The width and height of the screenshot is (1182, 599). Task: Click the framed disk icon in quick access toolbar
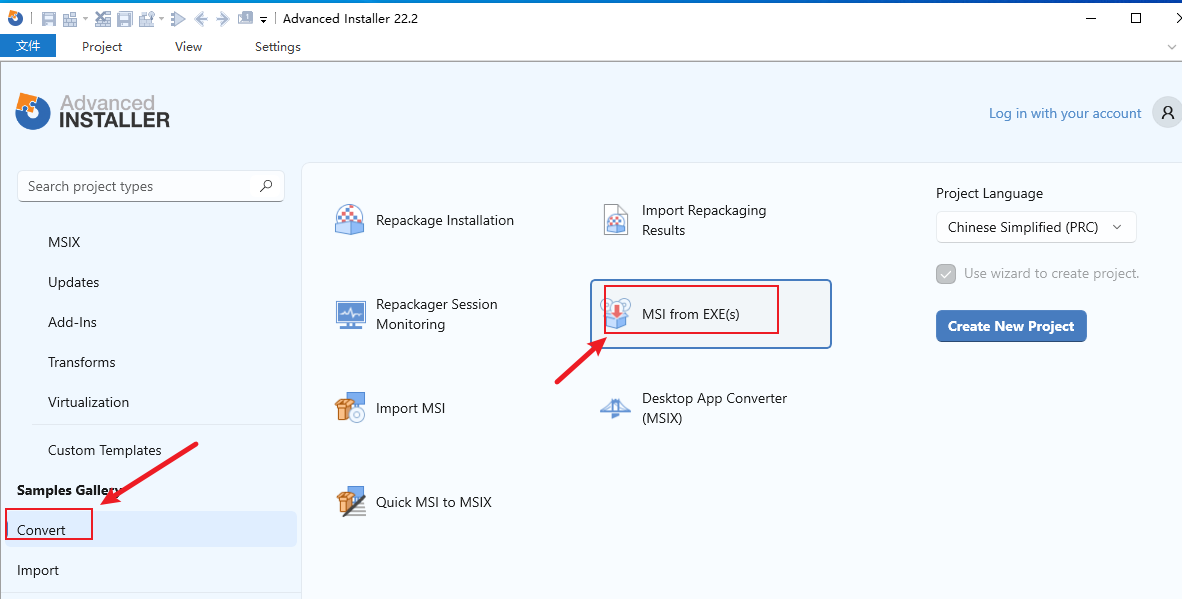click(x=125, y=19)
